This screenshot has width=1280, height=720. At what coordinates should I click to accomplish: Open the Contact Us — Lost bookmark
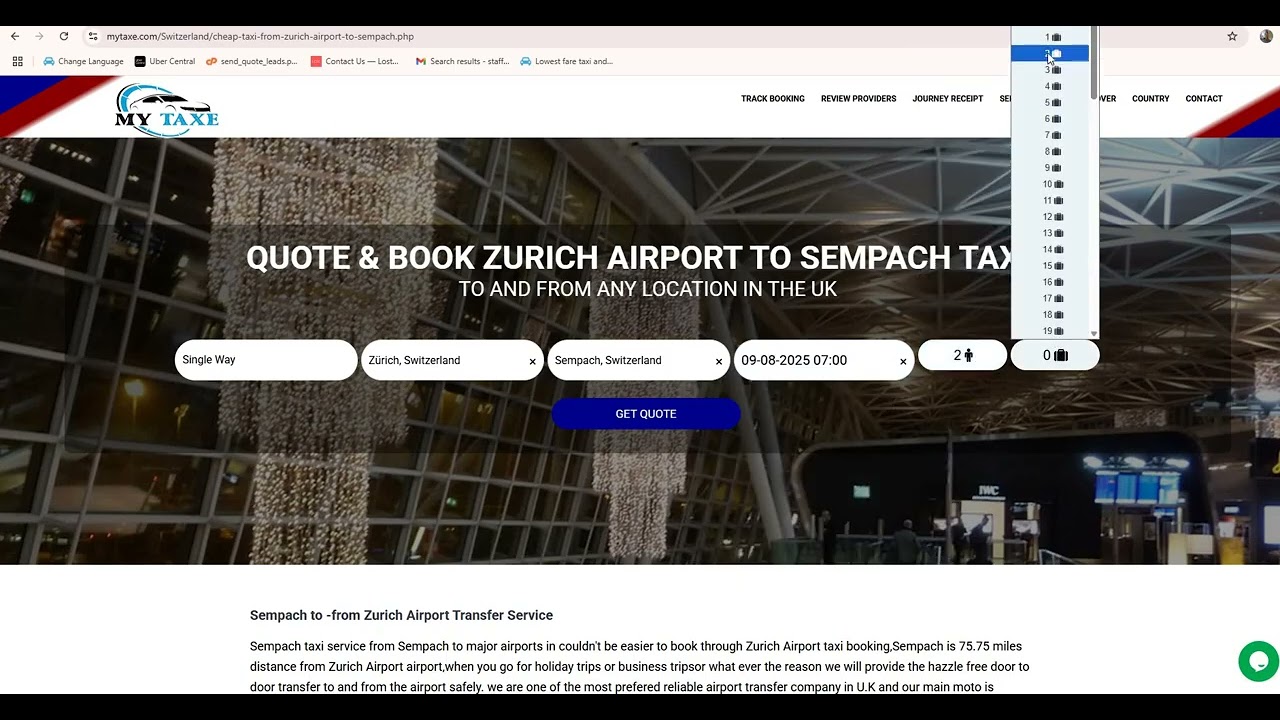tap(355, 61)
